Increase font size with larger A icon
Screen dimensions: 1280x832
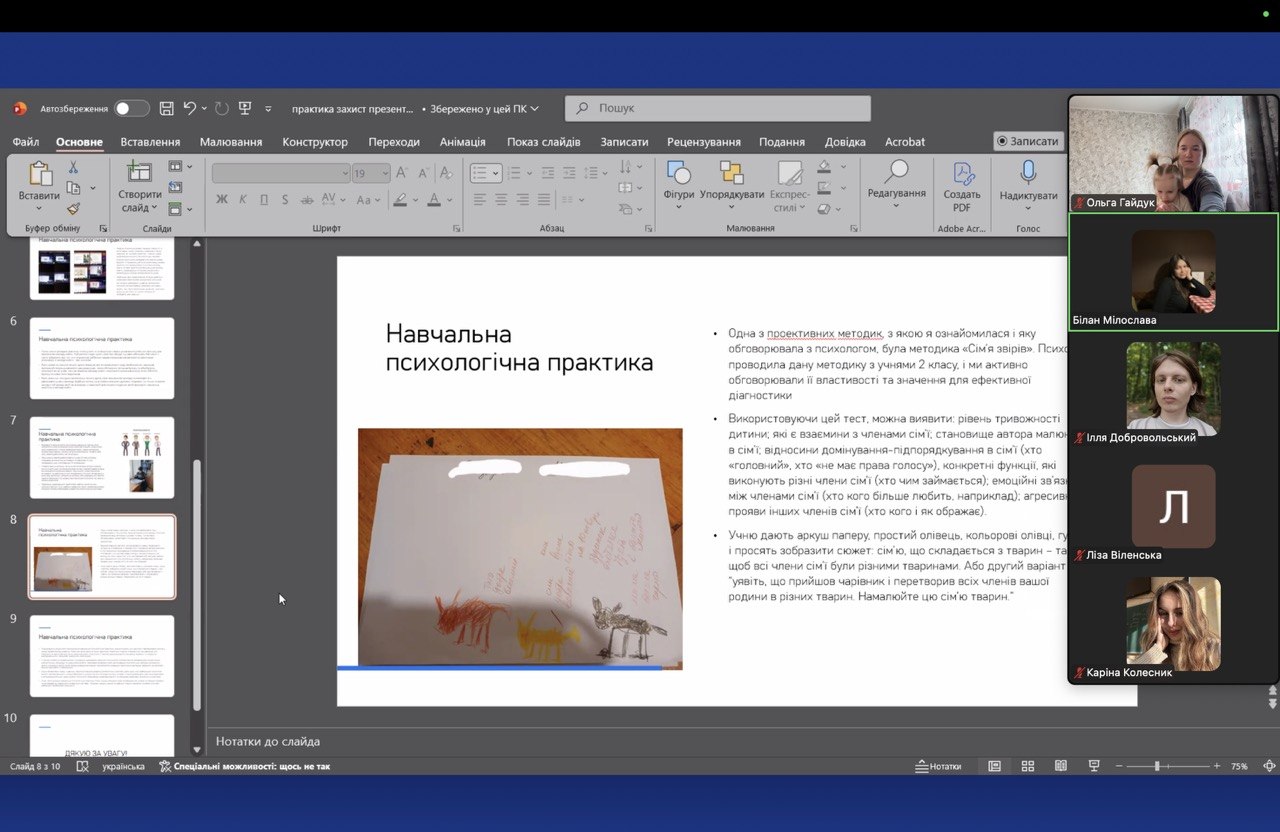click(x=401, y=173)
